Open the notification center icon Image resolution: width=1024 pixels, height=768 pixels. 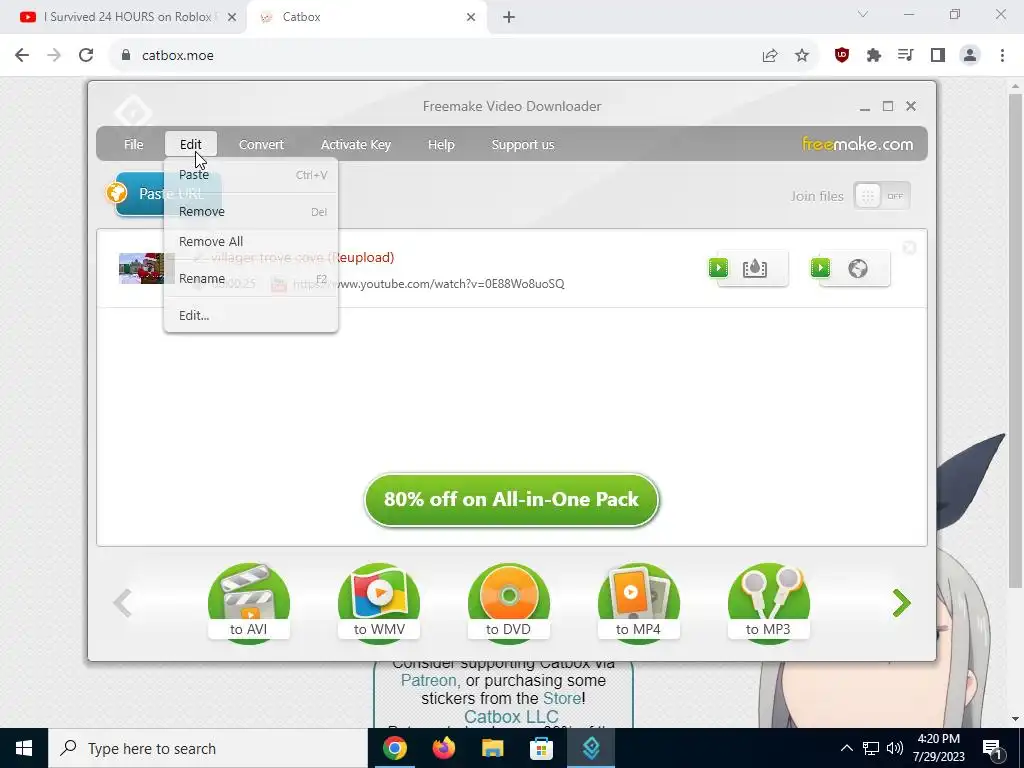(992, 748)
